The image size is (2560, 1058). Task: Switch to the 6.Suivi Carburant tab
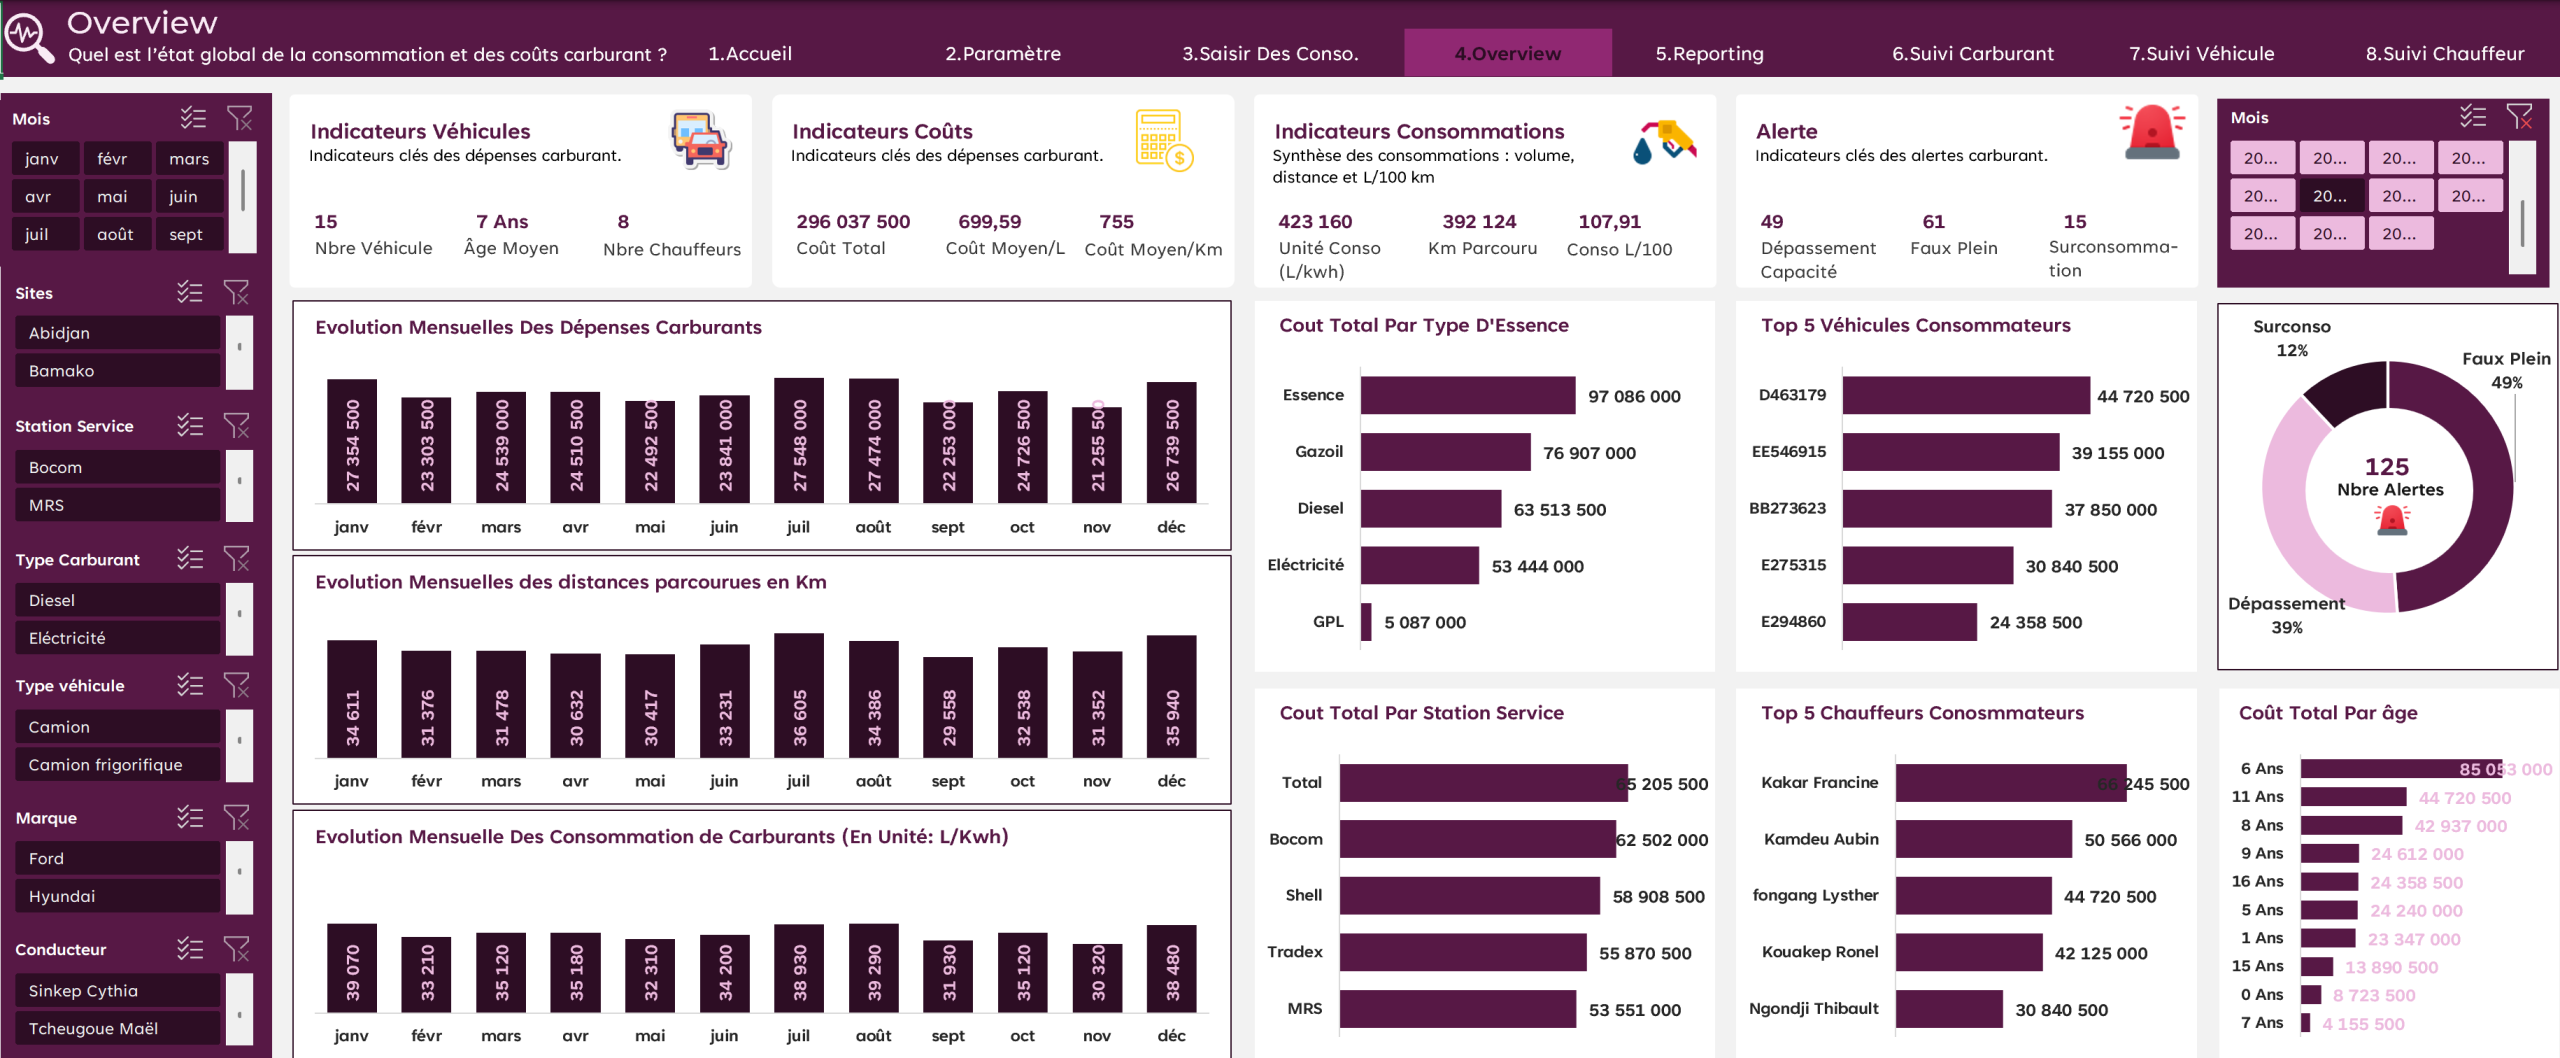pos(1972,53)
